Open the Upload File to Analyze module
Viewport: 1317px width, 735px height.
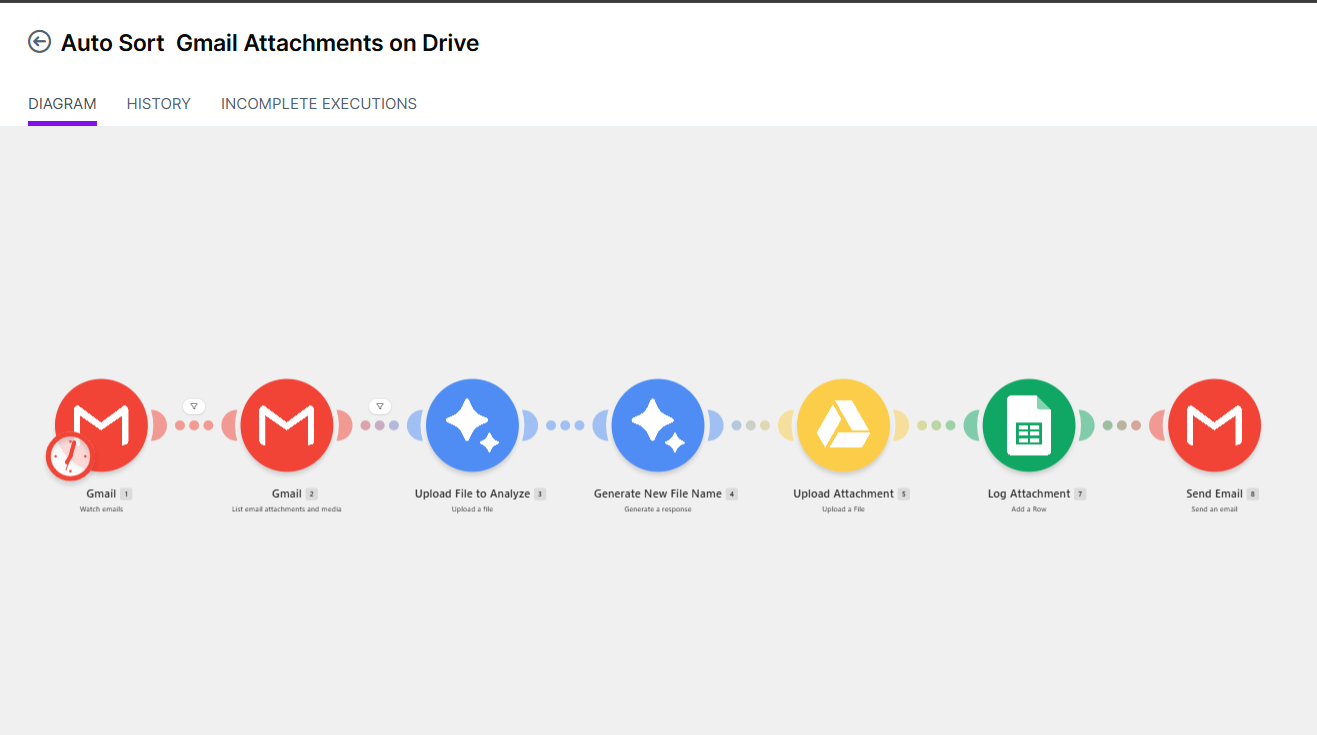(472, 425)
